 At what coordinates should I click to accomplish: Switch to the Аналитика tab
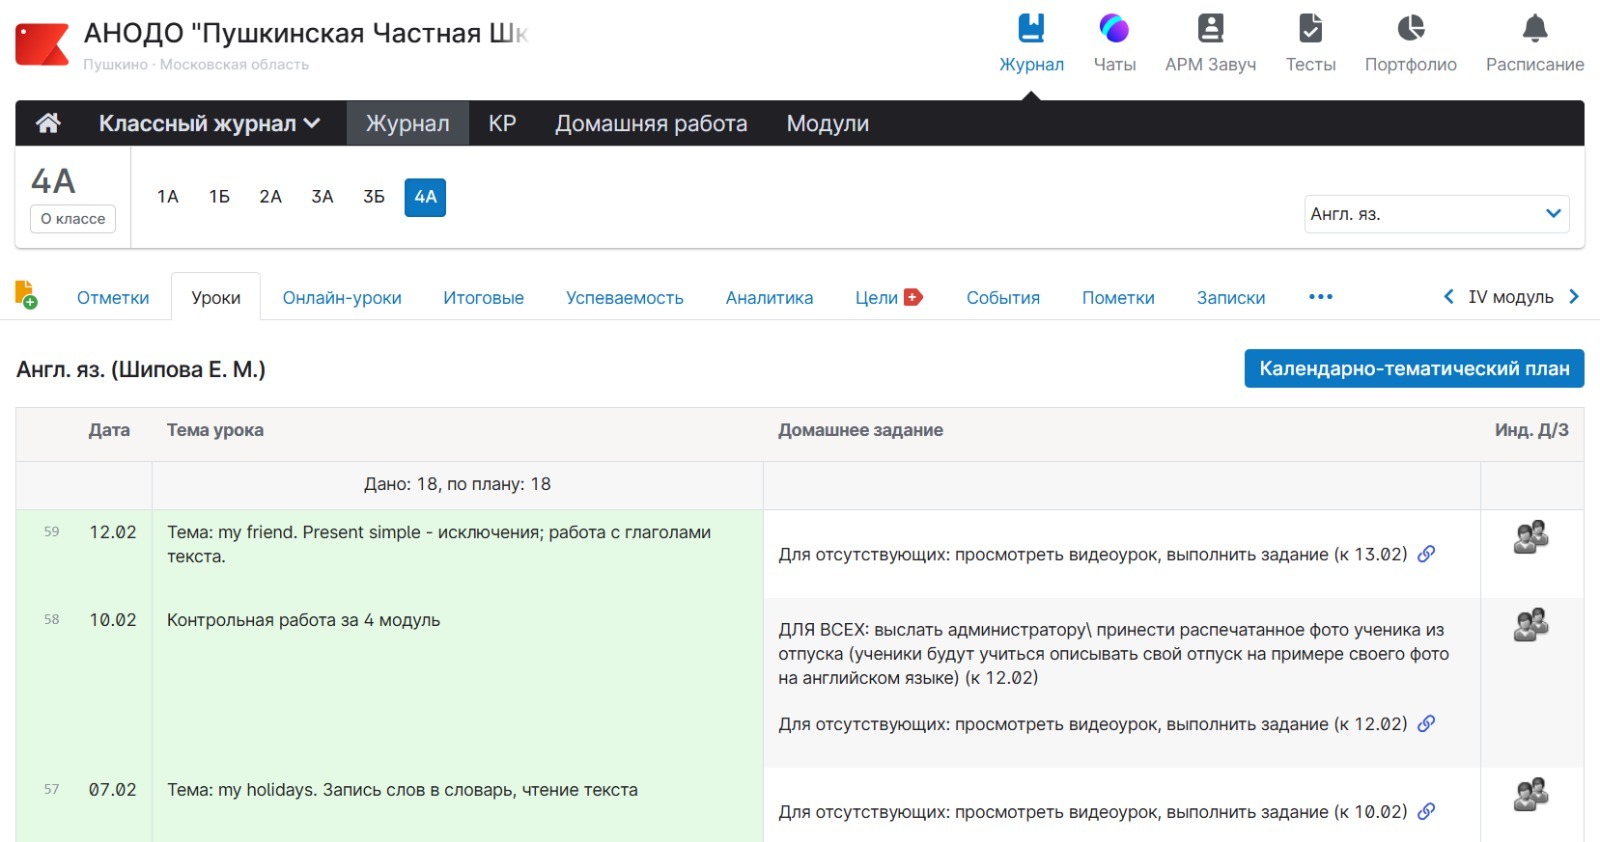pos(769,298)
